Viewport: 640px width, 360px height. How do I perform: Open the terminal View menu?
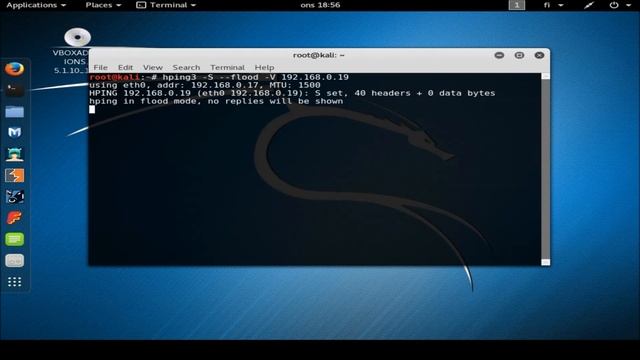(153, 67)
